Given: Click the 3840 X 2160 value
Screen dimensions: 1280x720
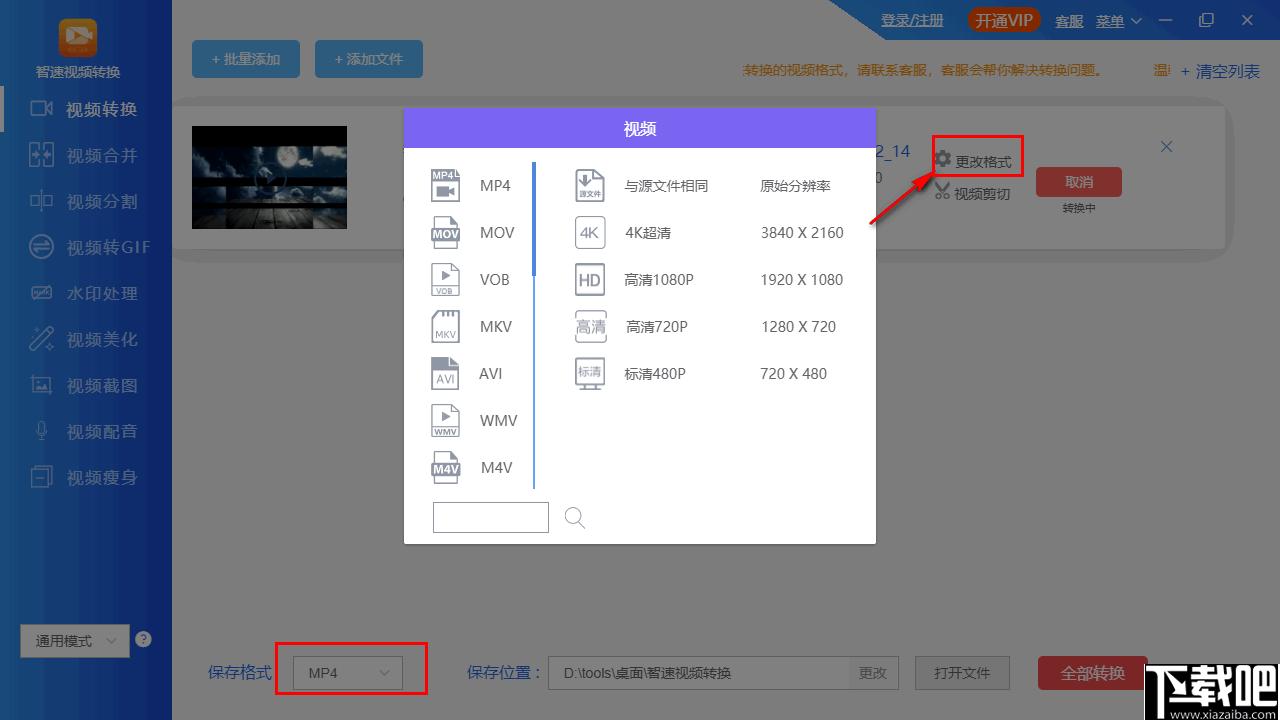Looking at the screenshot, I should coord(802,233).
